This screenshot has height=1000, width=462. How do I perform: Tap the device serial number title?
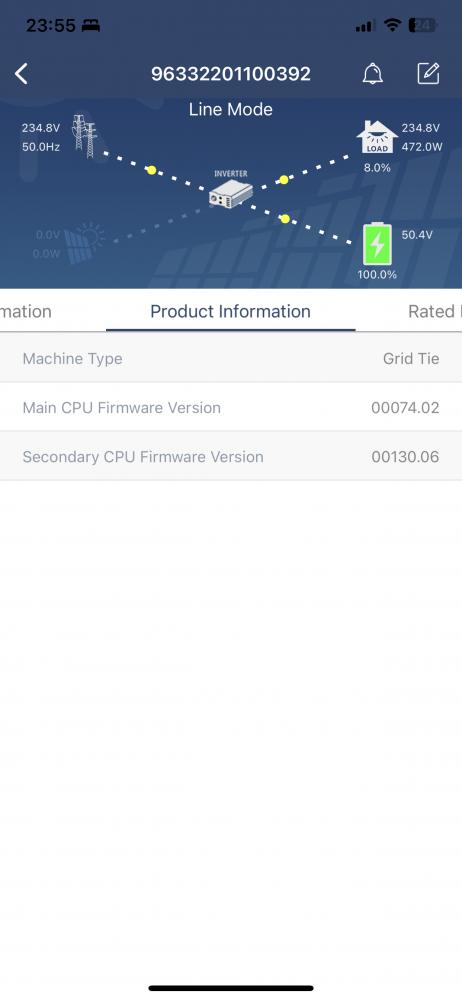coord(231,74)
